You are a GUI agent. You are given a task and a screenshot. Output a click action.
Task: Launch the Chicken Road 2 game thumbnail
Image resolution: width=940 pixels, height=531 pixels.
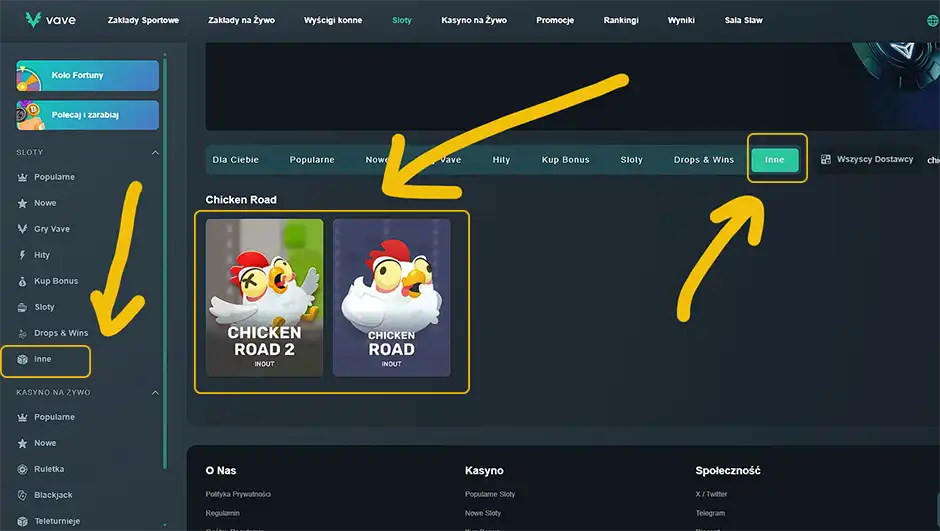click(x=264, y=298)
